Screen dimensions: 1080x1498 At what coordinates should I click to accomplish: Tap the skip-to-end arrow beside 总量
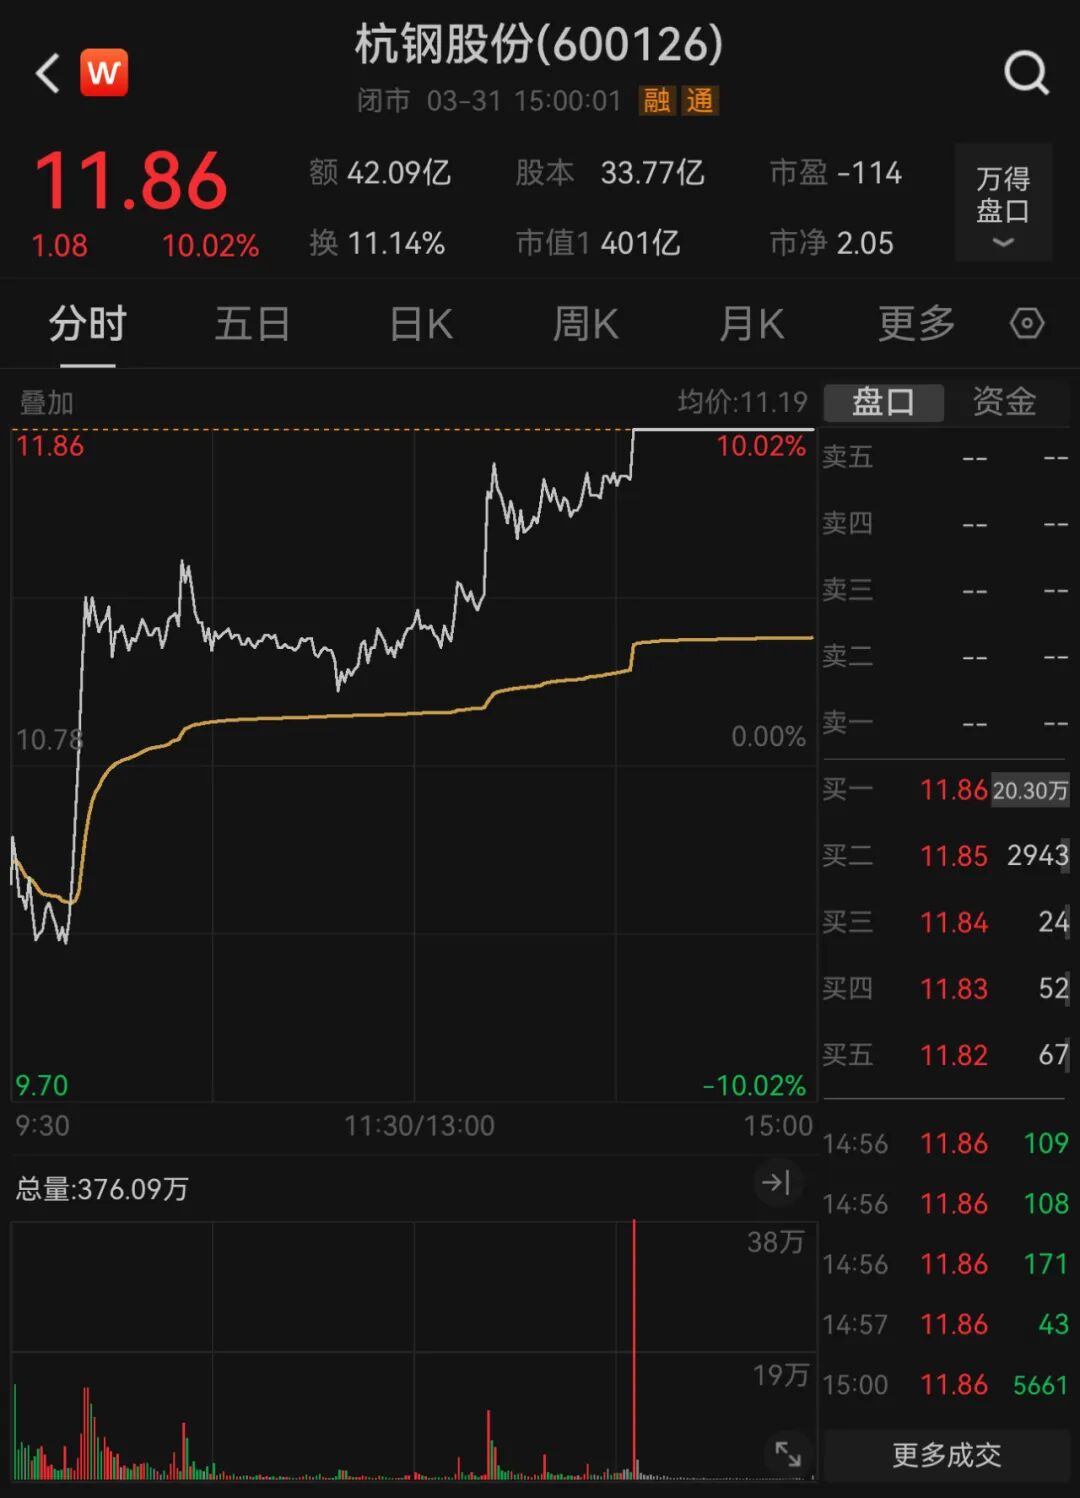pyautogui.click(x=779, y=1183)
